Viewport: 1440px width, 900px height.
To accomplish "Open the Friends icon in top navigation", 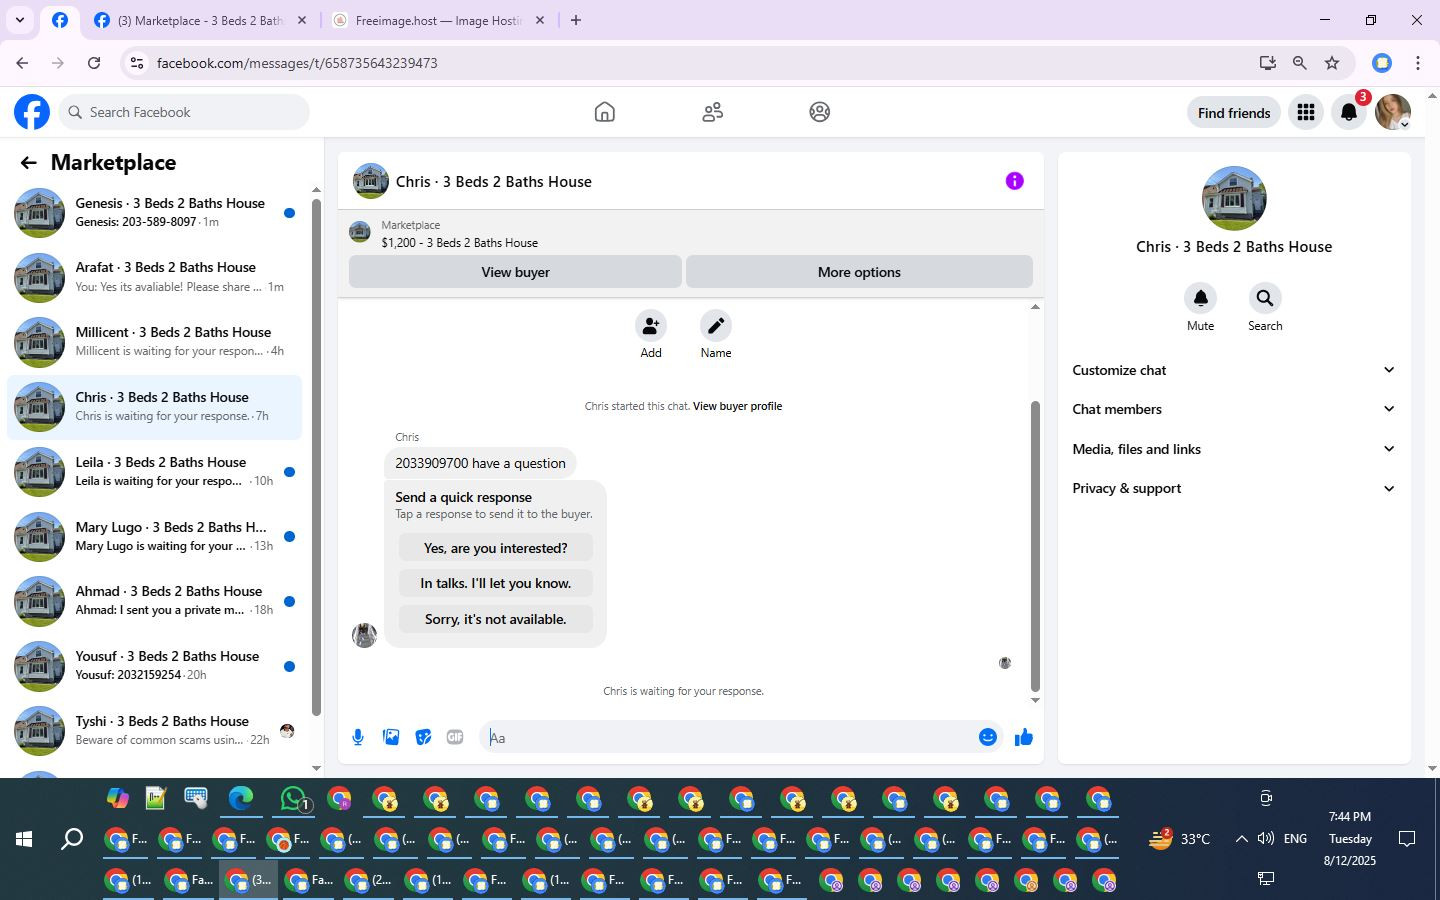I will pyautogui.click(x=712, y=112).
